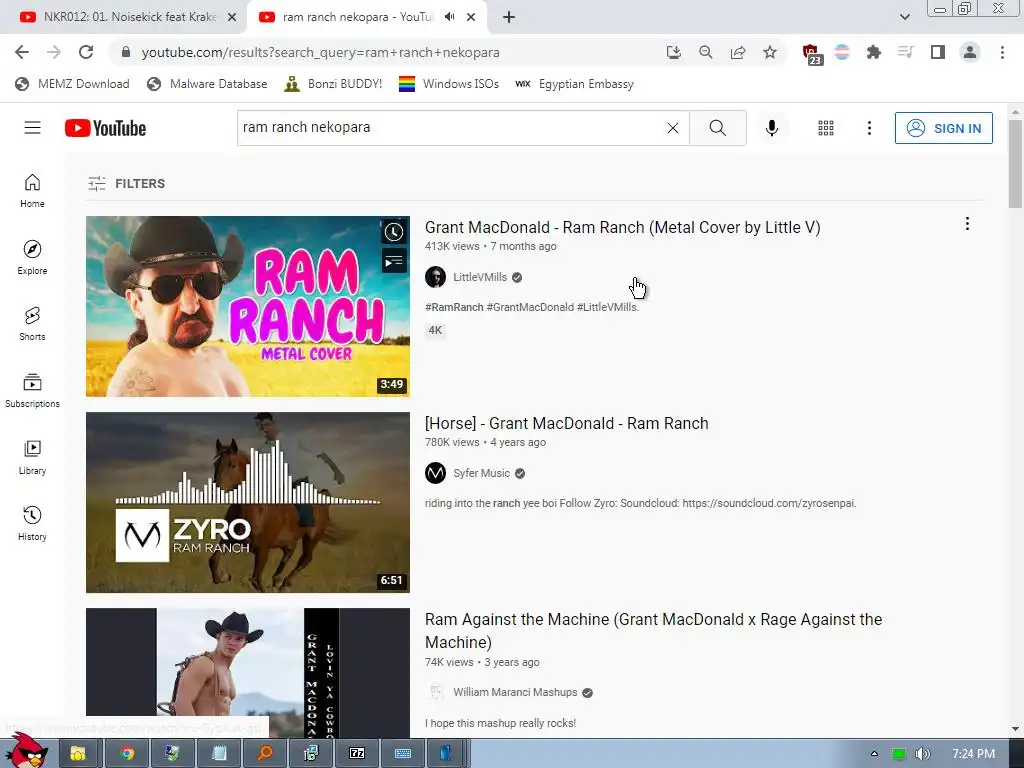Visit the LittleVMills channel
The height and width of the screenshot is (768, 1024).
pos(480,277)
